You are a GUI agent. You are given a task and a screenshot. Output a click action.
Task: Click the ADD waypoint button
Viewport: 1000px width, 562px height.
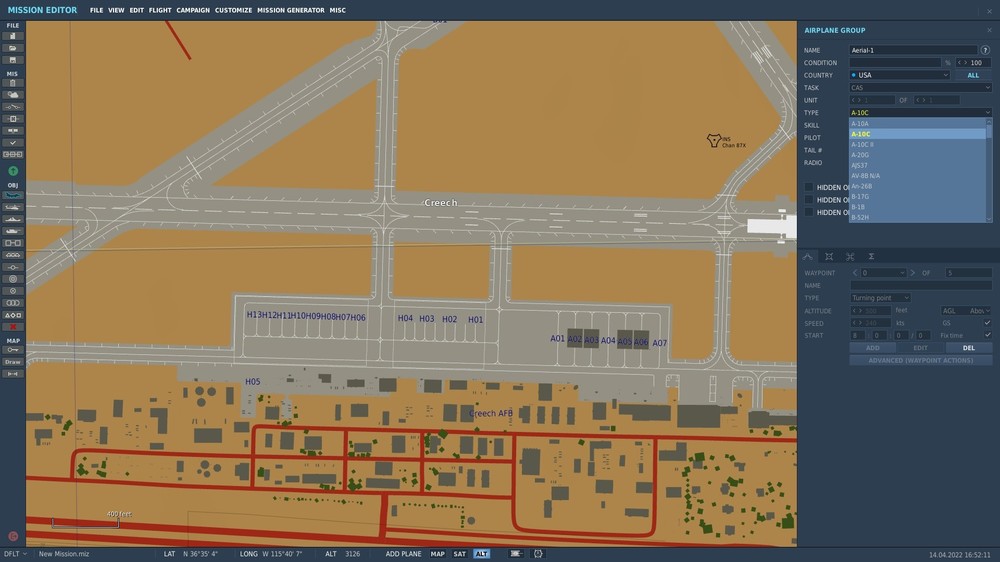872,348
